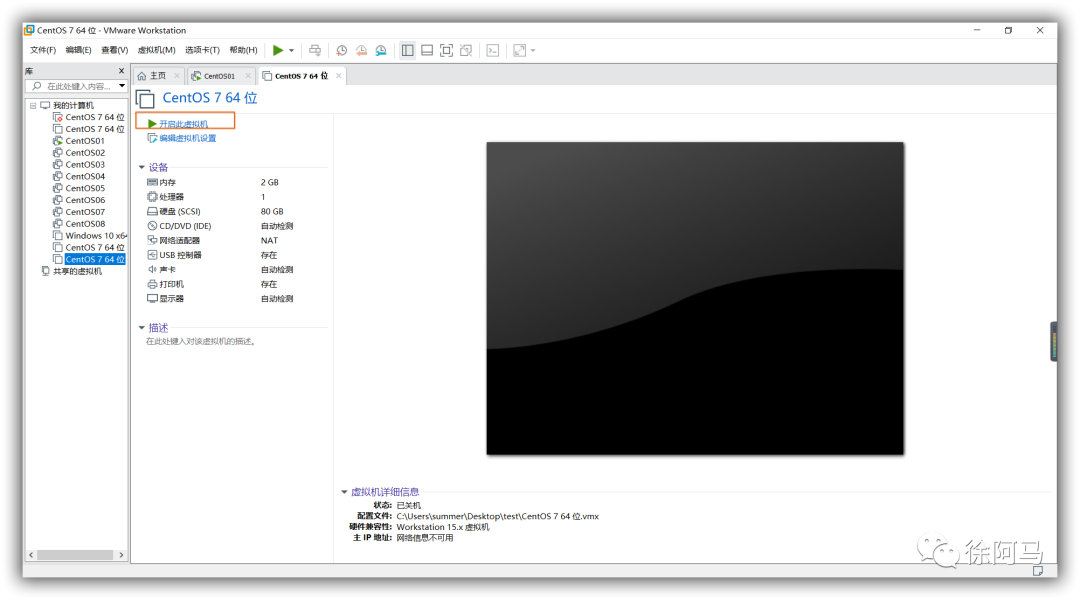Click the 开启此虚拟机 link
Image resolution: width=1080 pixels, height=600 pixels.
[183, 124]
